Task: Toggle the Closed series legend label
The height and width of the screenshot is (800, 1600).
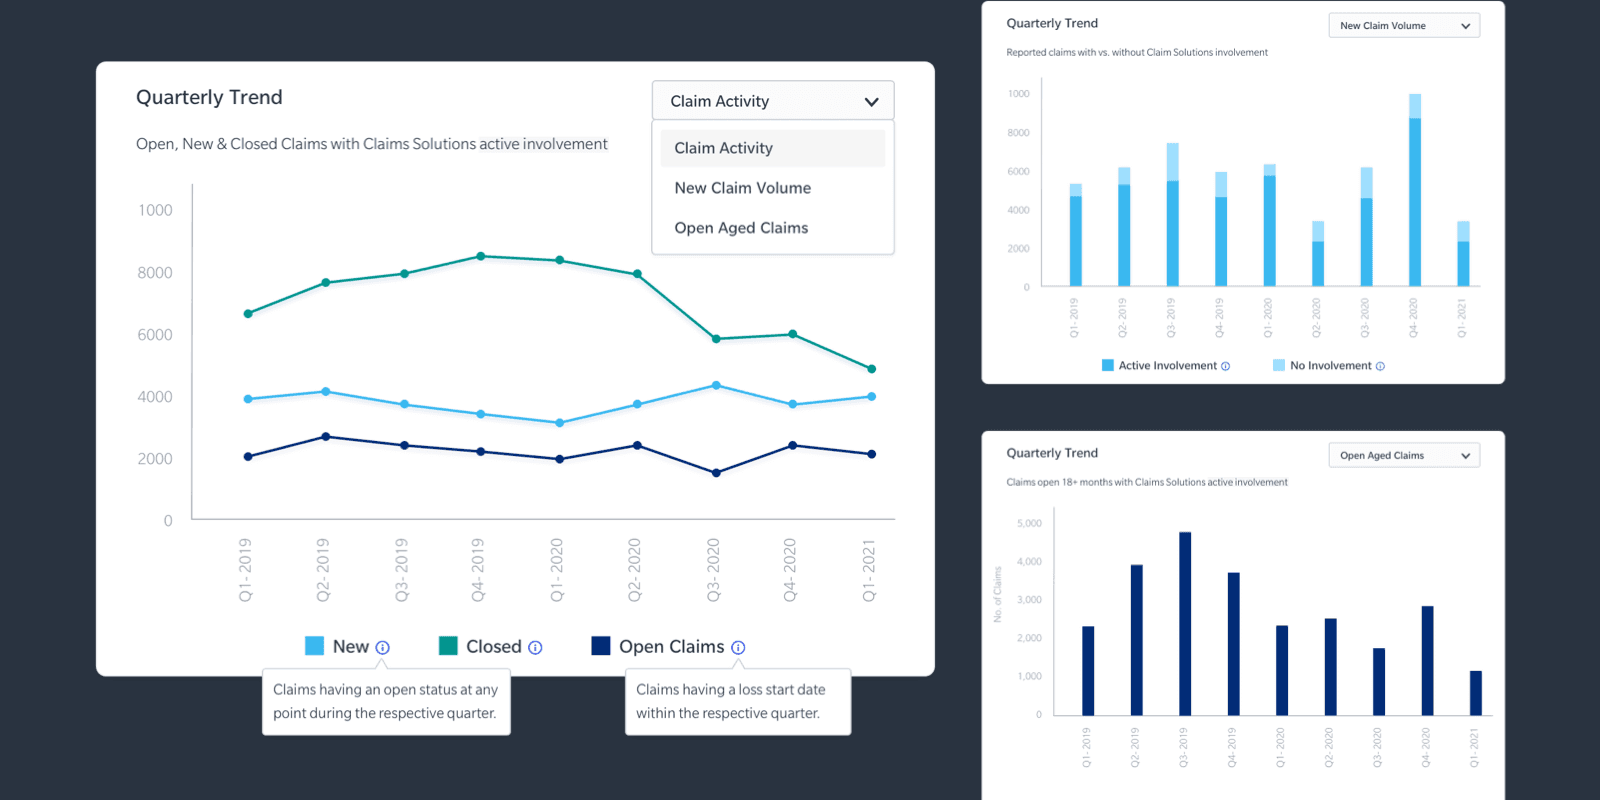Action: pyautogui.click(x=494, y=647)
